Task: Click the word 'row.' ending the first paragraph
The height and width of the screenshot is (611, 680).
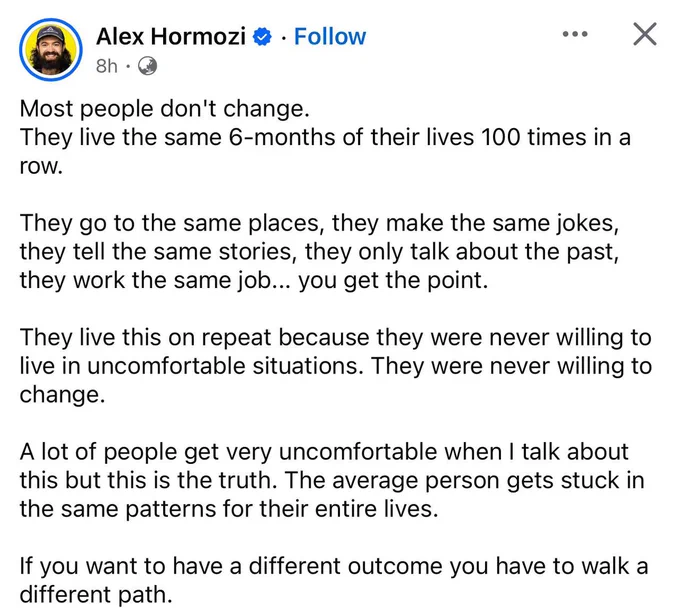Action: point(41,167)
